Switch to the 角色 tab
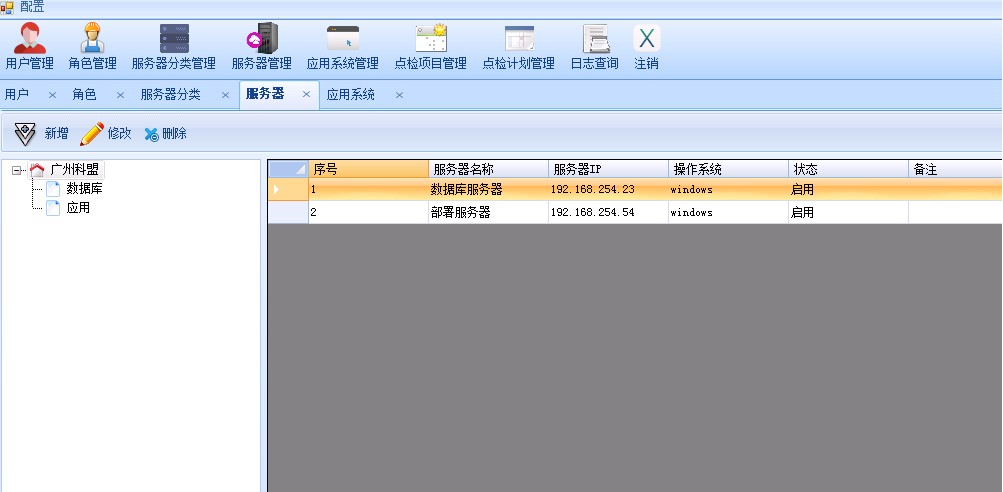The height and width of the screenshot is (492, 1003). point(84,95)
